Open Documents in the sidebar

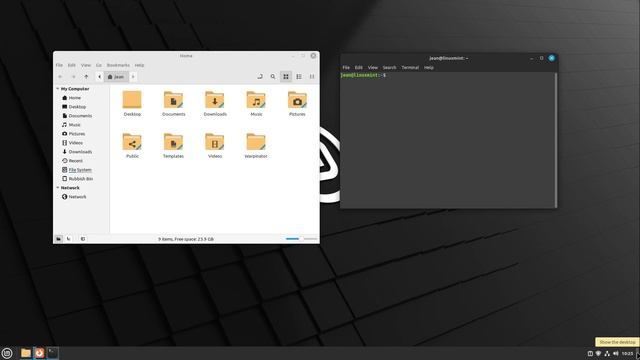pyautogui.click(x=77, y=116)
